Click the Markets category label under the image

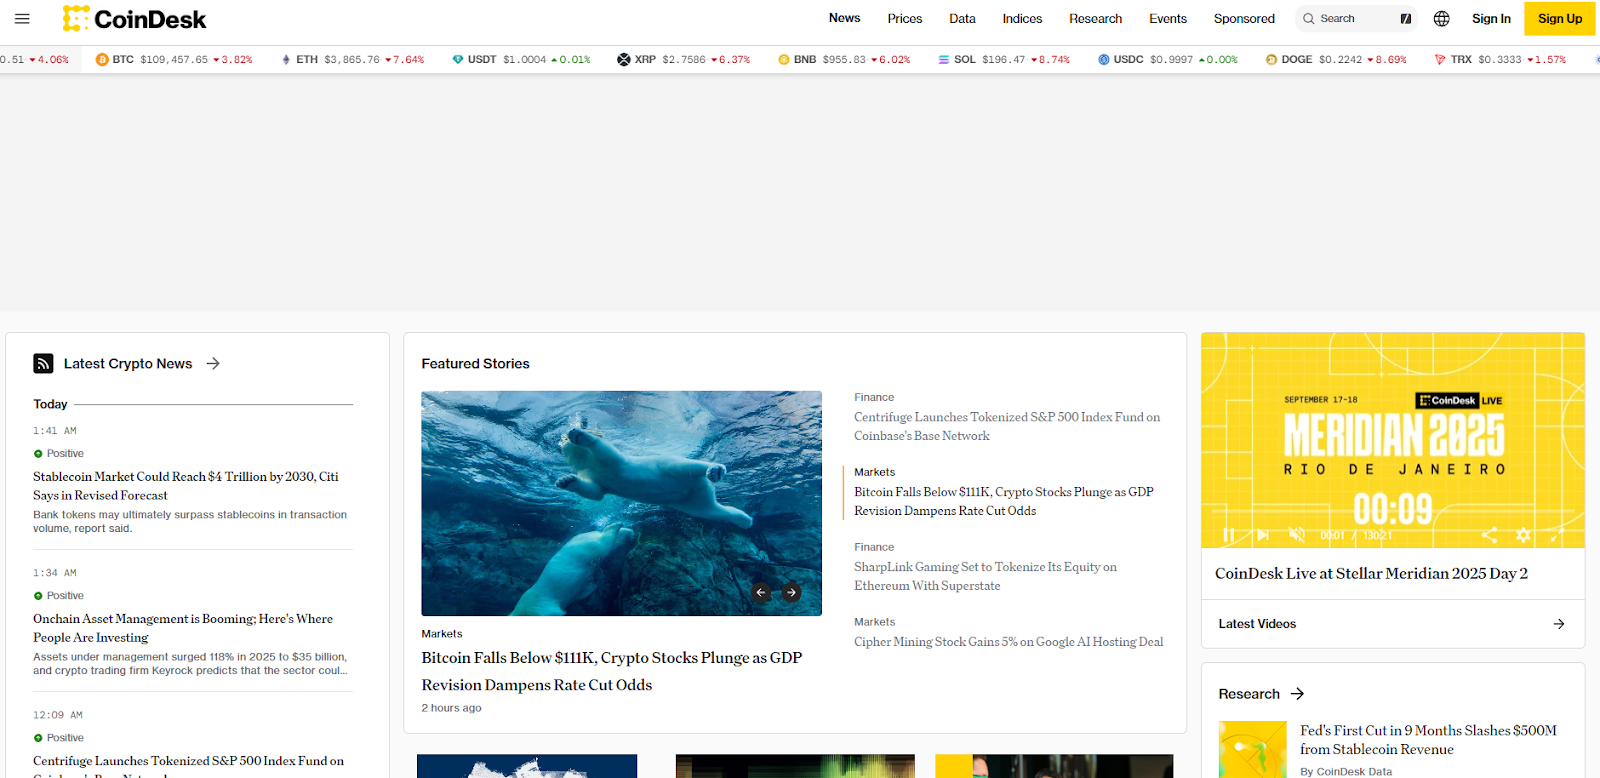click(x=442, y=633)
